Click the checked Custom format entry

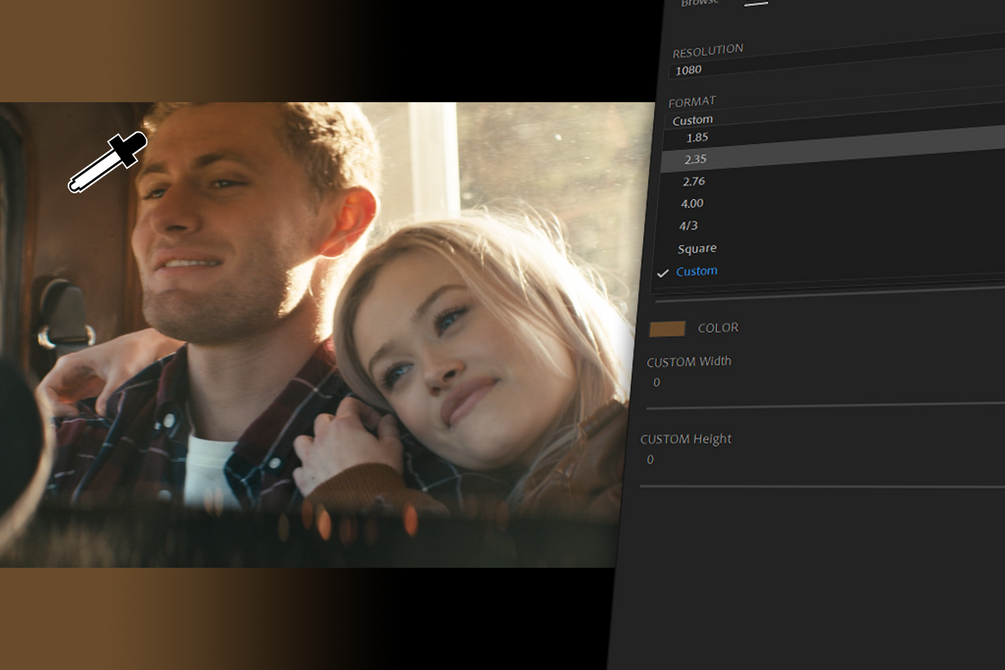697,271
